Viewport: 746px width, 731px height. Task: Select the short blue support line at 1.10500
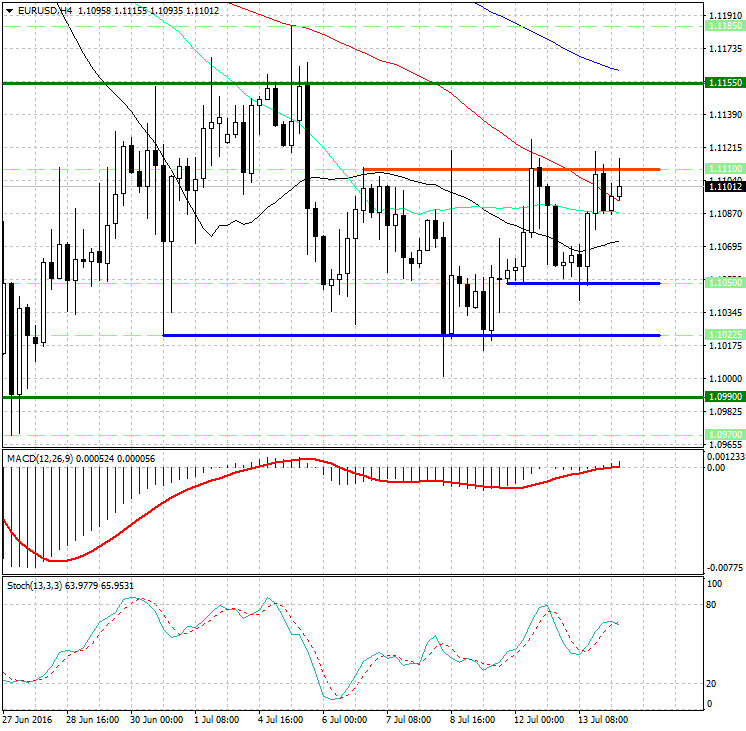click(x=584, y=283)
